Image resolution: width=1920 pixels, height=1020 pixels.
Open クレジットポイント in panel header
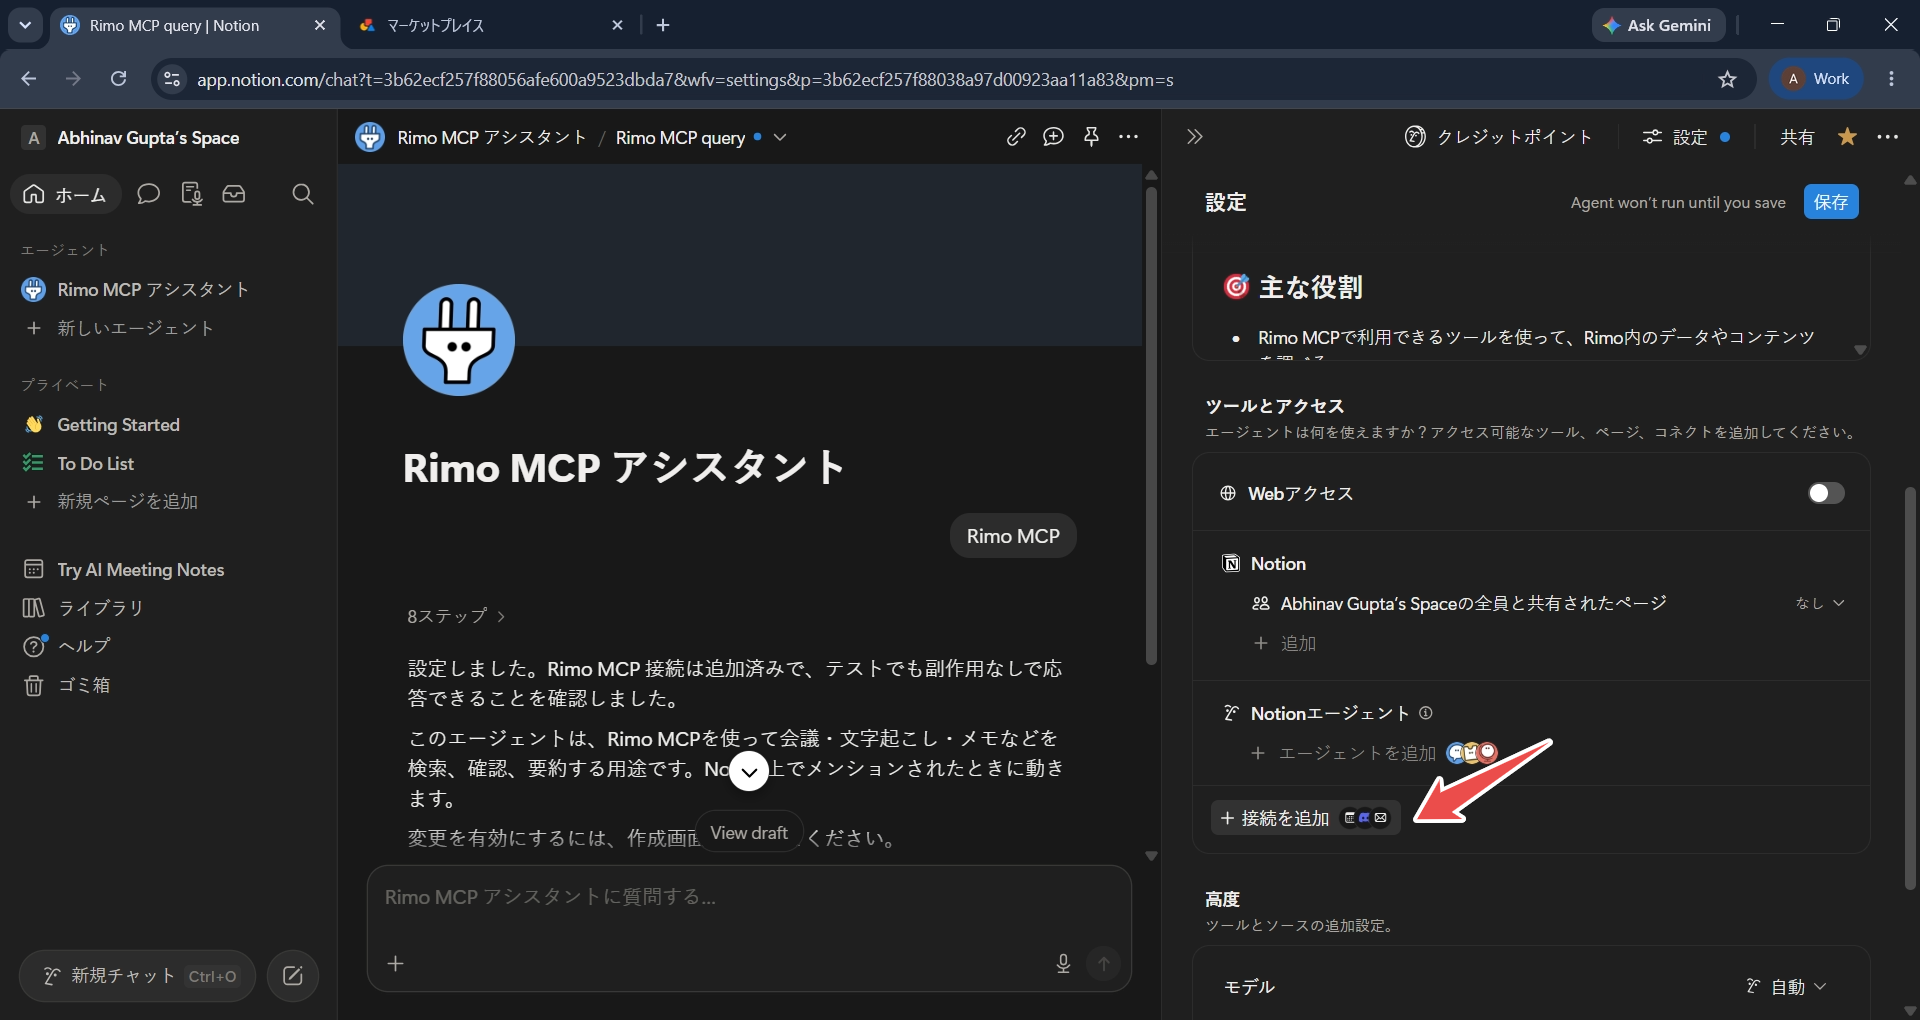[x=1498, y=137]
